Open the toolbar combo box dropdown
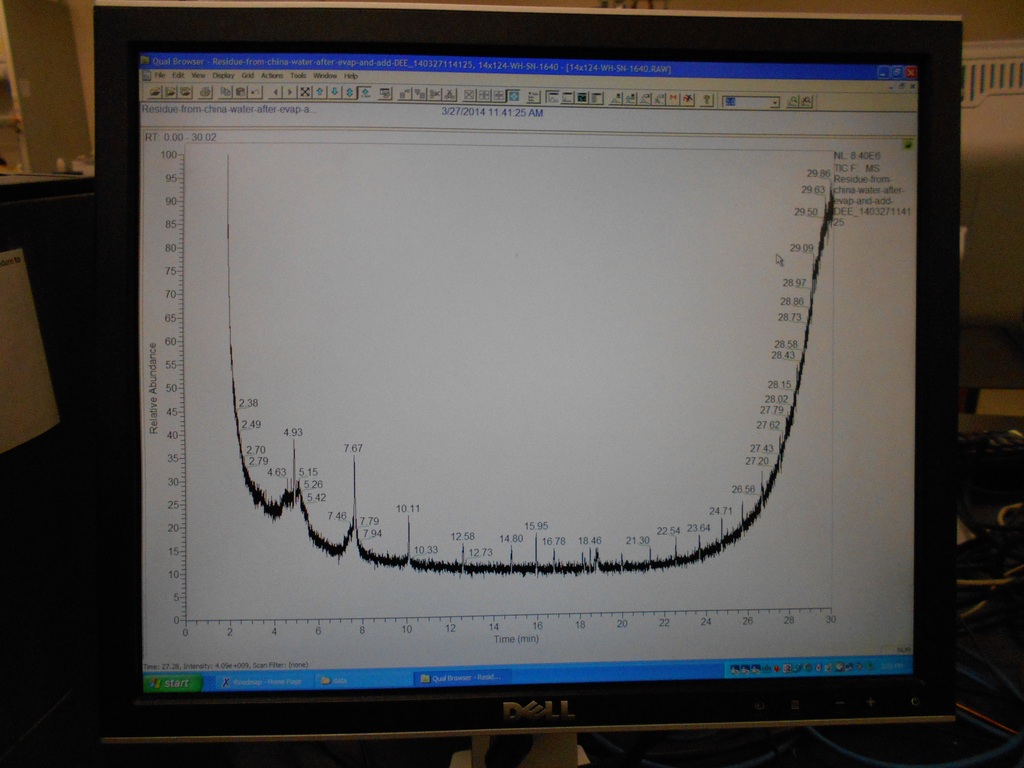 (x=774, y=102)
